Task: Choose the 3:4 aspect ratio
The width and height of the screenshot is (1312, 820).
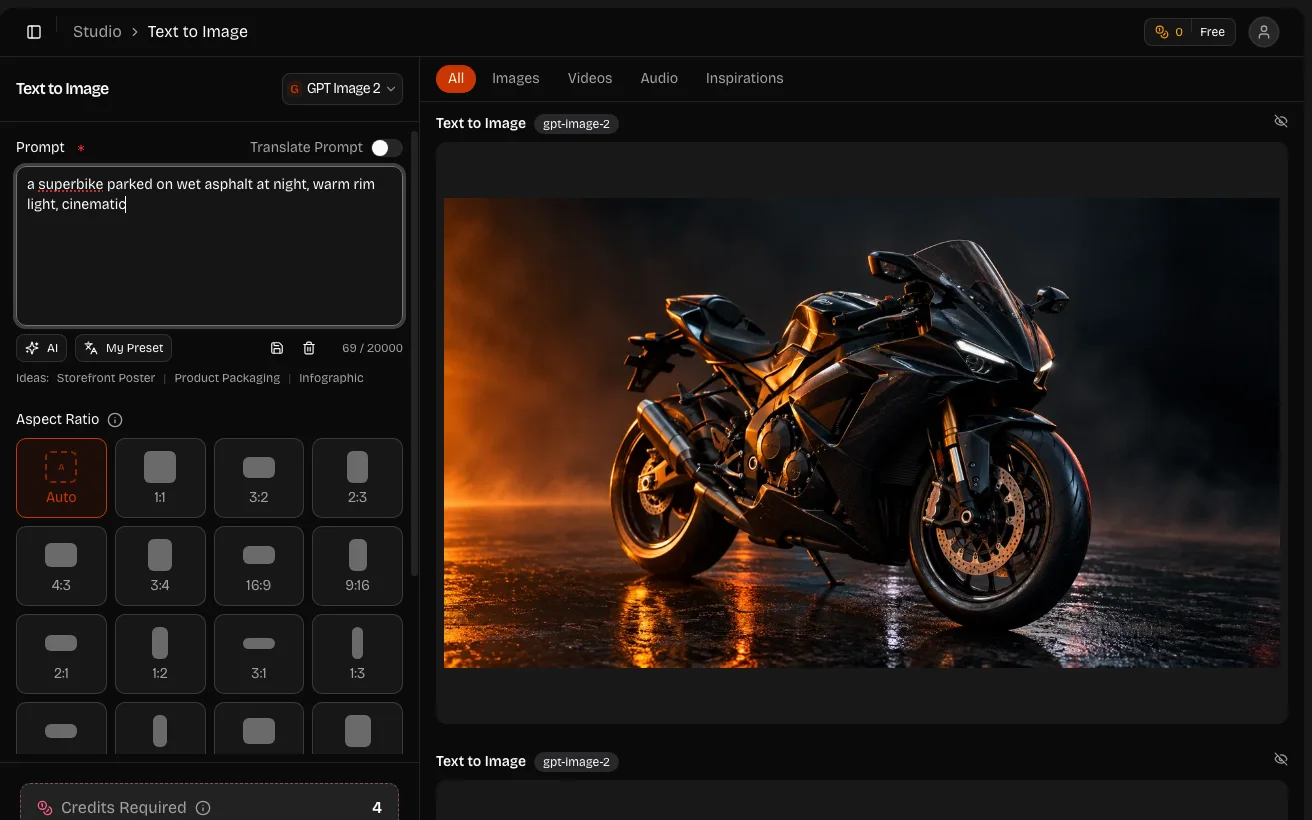Action: click(x=160, y=566)
